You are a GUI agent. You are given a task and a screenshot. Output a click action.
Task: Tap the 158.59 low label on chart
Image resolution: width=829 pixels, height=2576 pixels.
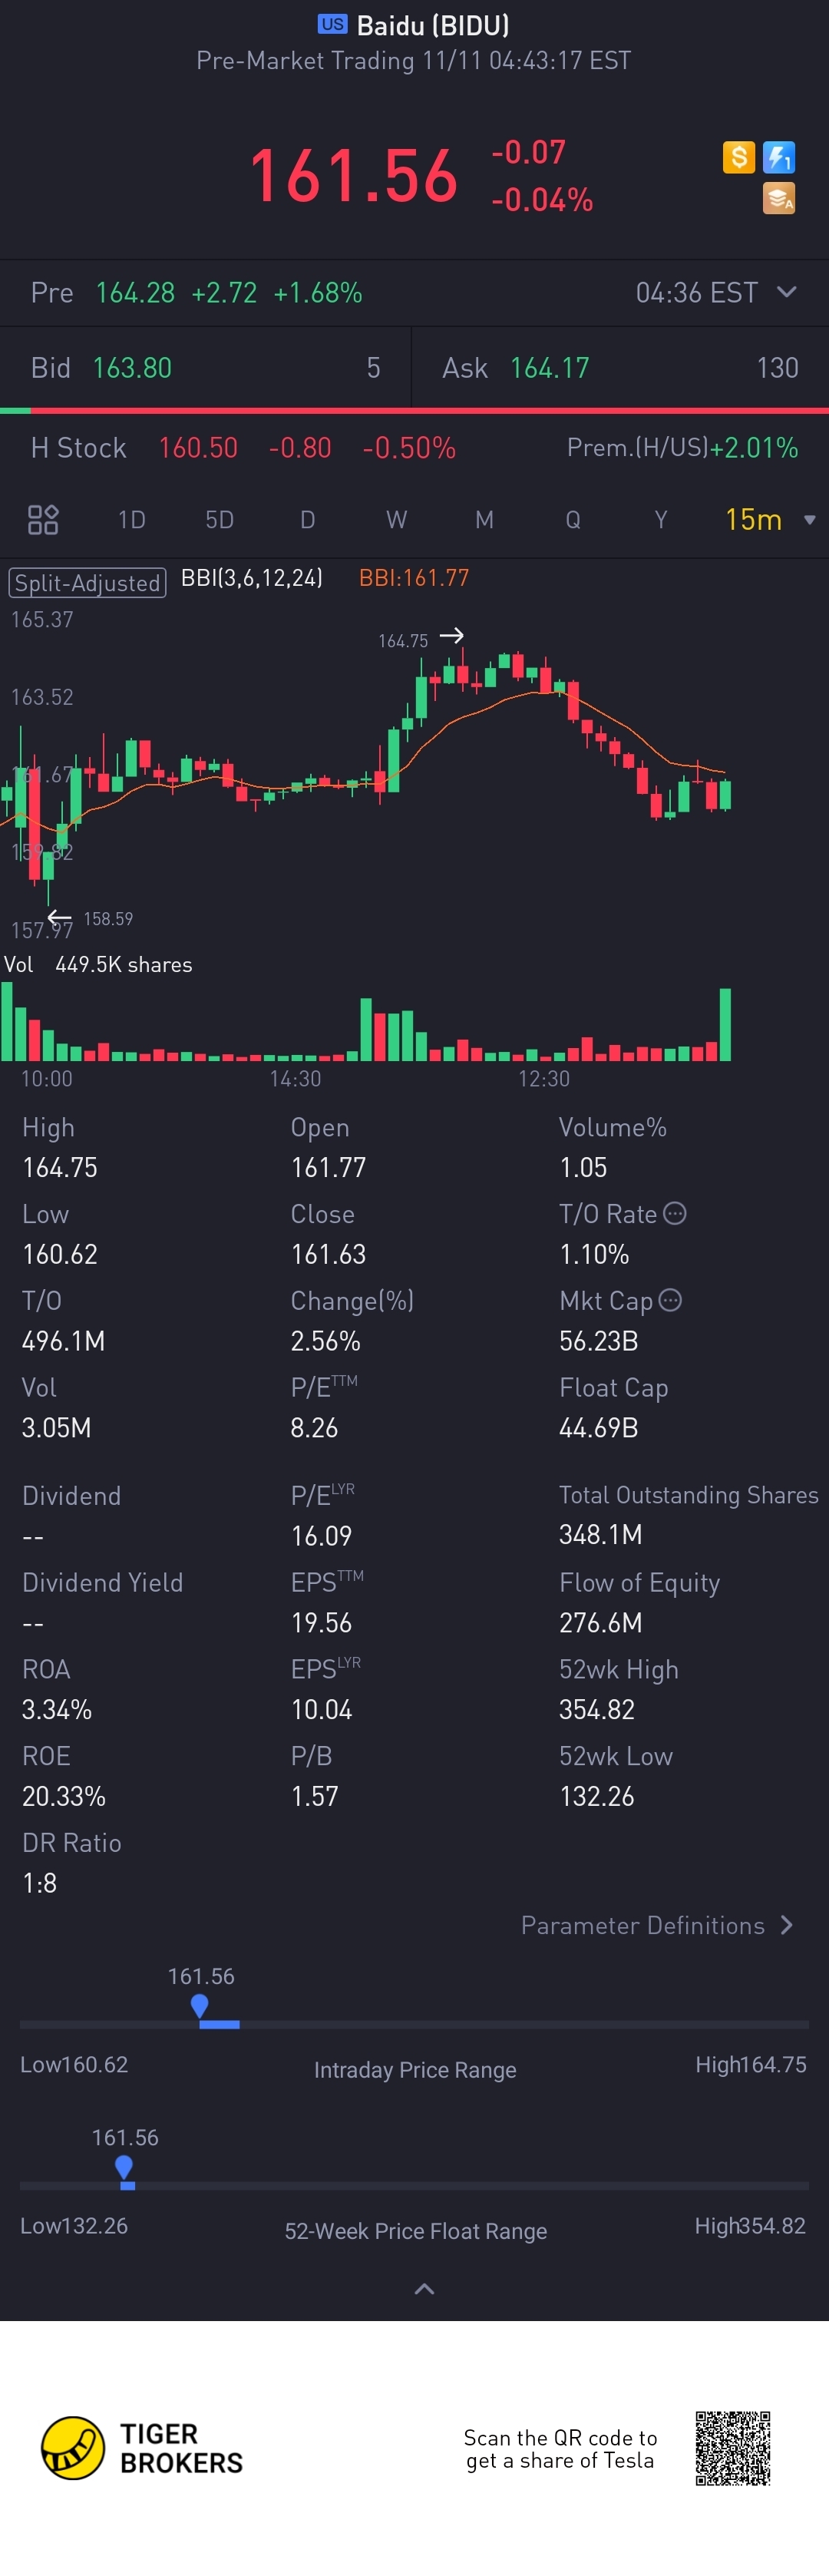click(108, 918)
